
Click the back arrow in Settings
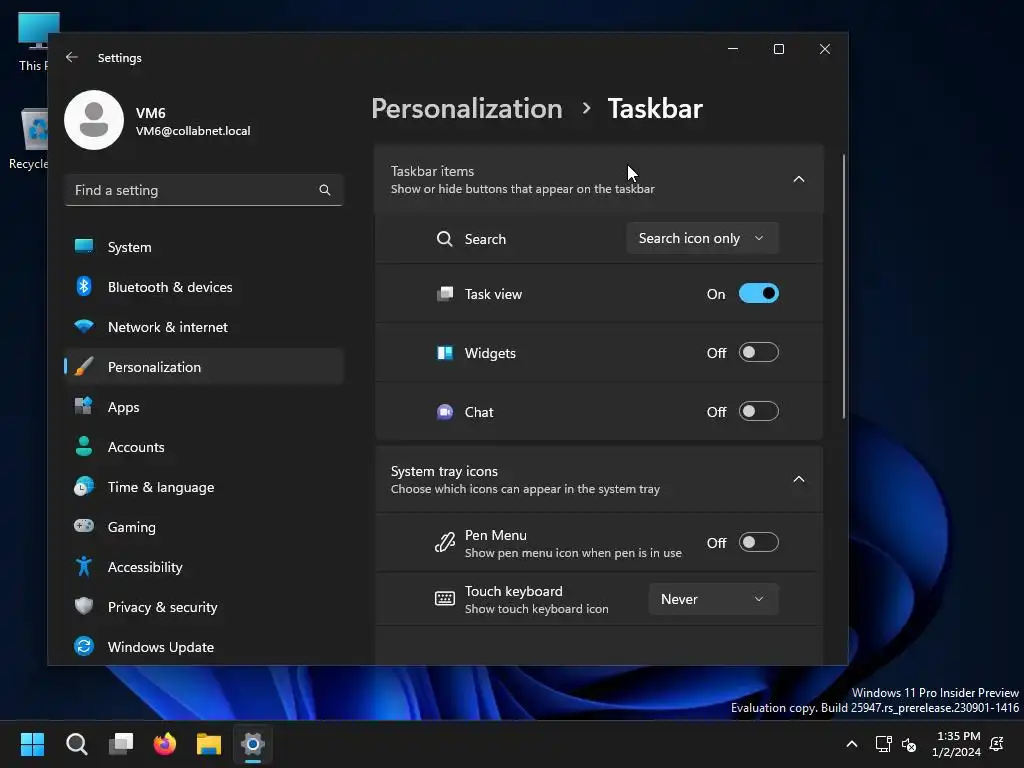coord(72,57)
